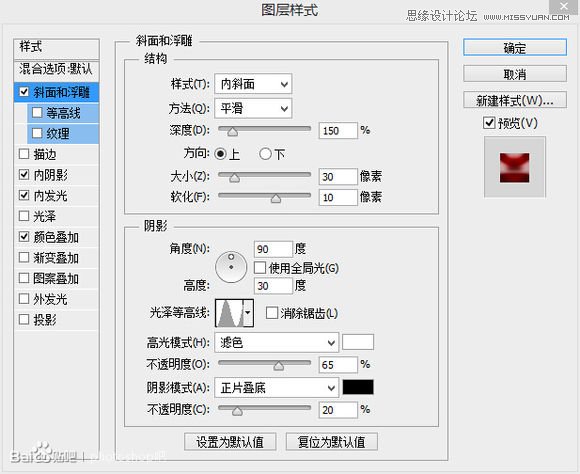The image size is (580, 474).
Task: Click highlight opacity field showing 65
Action: pyautogui.click(x=338, y=365)
